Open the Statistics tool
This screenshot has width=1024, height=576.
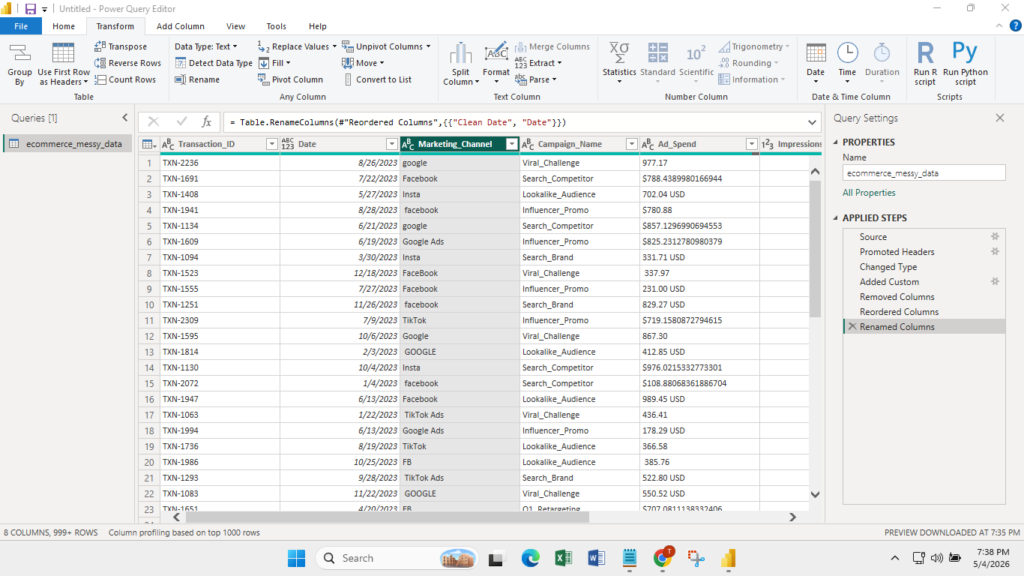pyautogui.click(x=618, y=63)
